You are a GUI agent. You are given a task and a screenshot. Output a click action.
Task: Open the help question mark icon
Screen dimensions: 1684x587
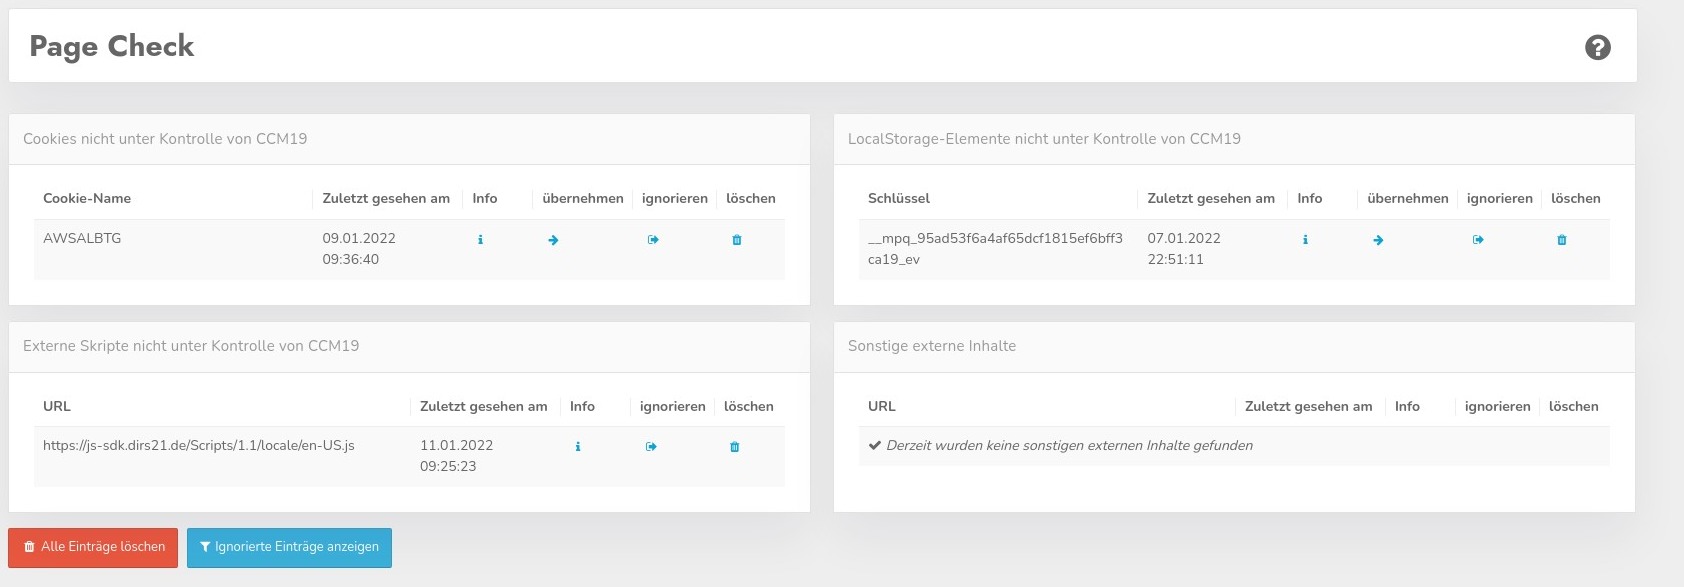pos(1597,47)
